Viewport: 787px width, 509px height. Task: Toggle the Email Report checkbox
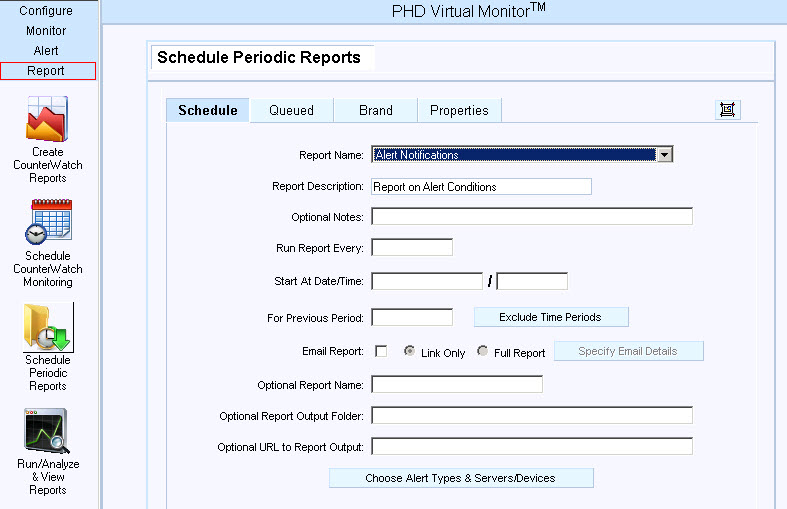coord(381,351)
